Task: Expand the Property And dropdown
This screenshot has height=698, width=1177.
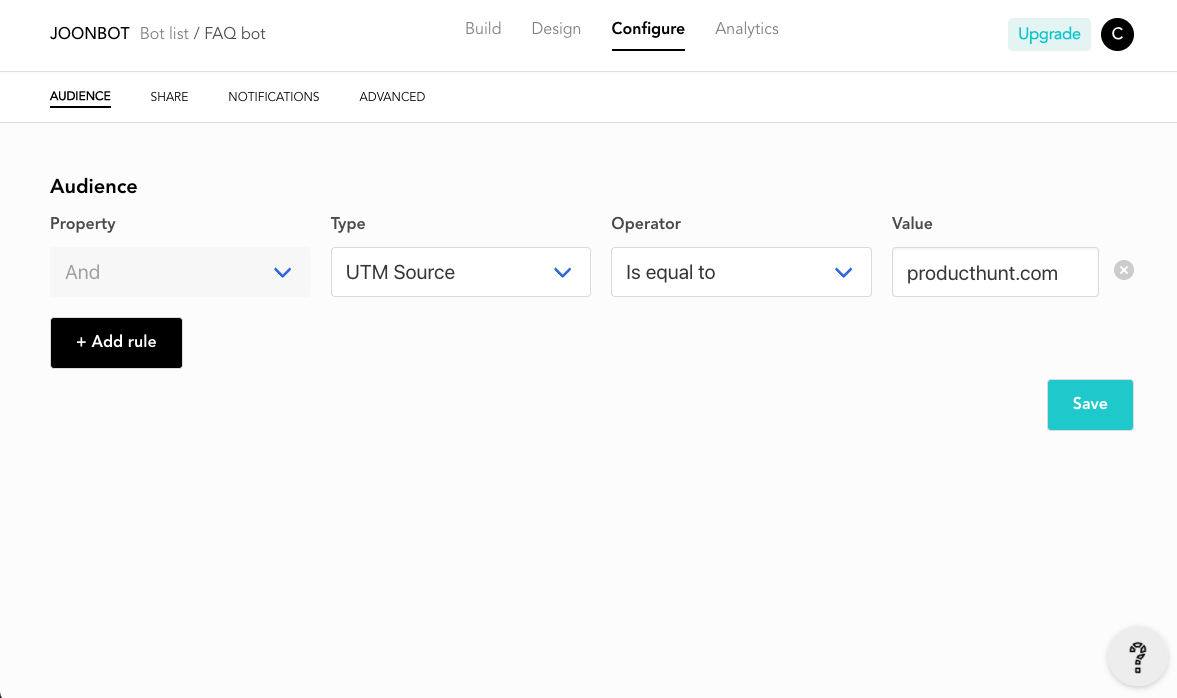Action: coord(180,272)
